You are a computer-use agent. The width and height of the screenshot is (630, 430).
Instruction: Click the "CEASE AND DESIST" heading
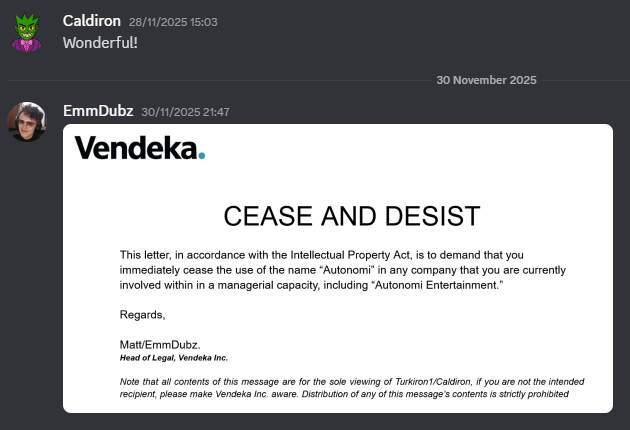click(x=351, y=216)
